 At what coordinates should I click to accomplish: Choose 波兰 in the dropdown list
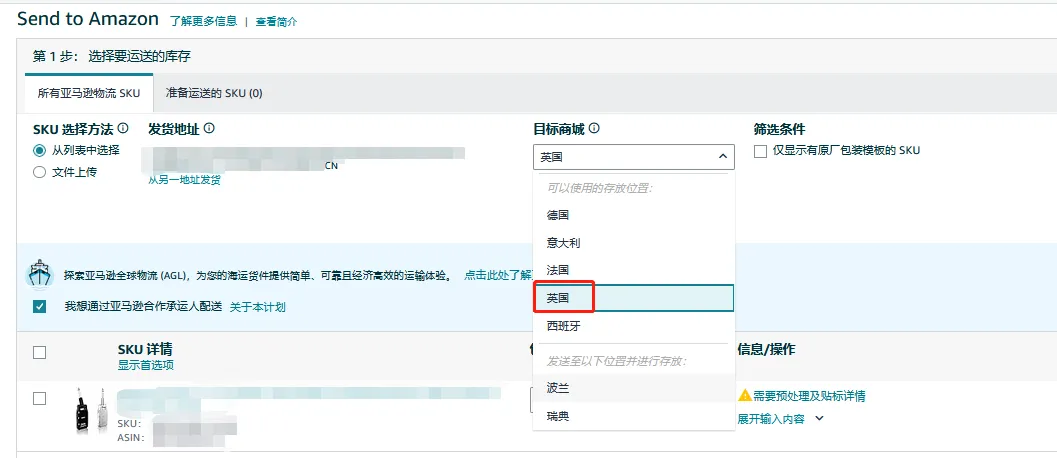coord(558,387)
